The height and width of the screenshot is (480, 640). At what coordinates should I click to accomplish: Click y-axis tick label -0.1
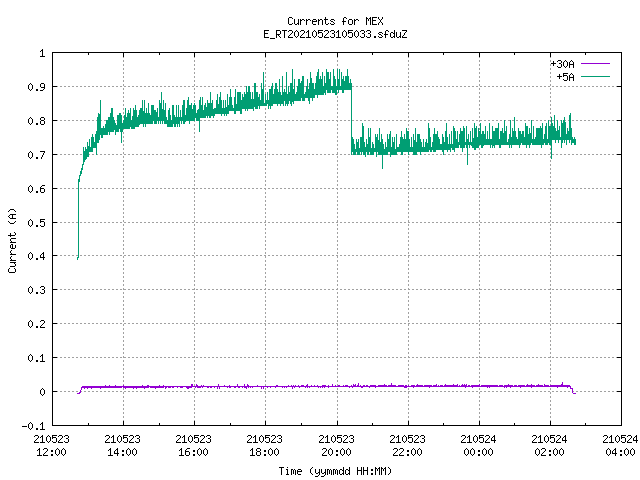pyautogui.click(x=33, y=426)
